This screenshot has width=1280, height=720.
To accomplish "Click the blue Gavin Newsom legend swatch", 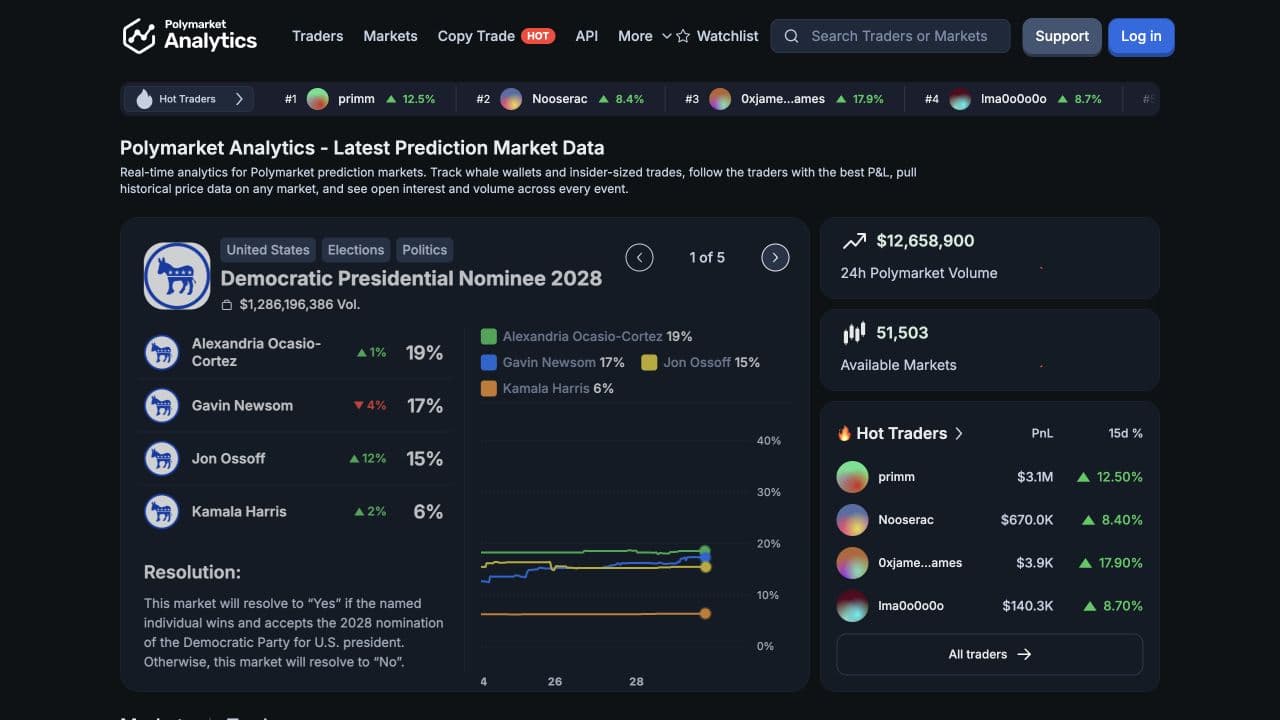I will (x=488, y=362).
